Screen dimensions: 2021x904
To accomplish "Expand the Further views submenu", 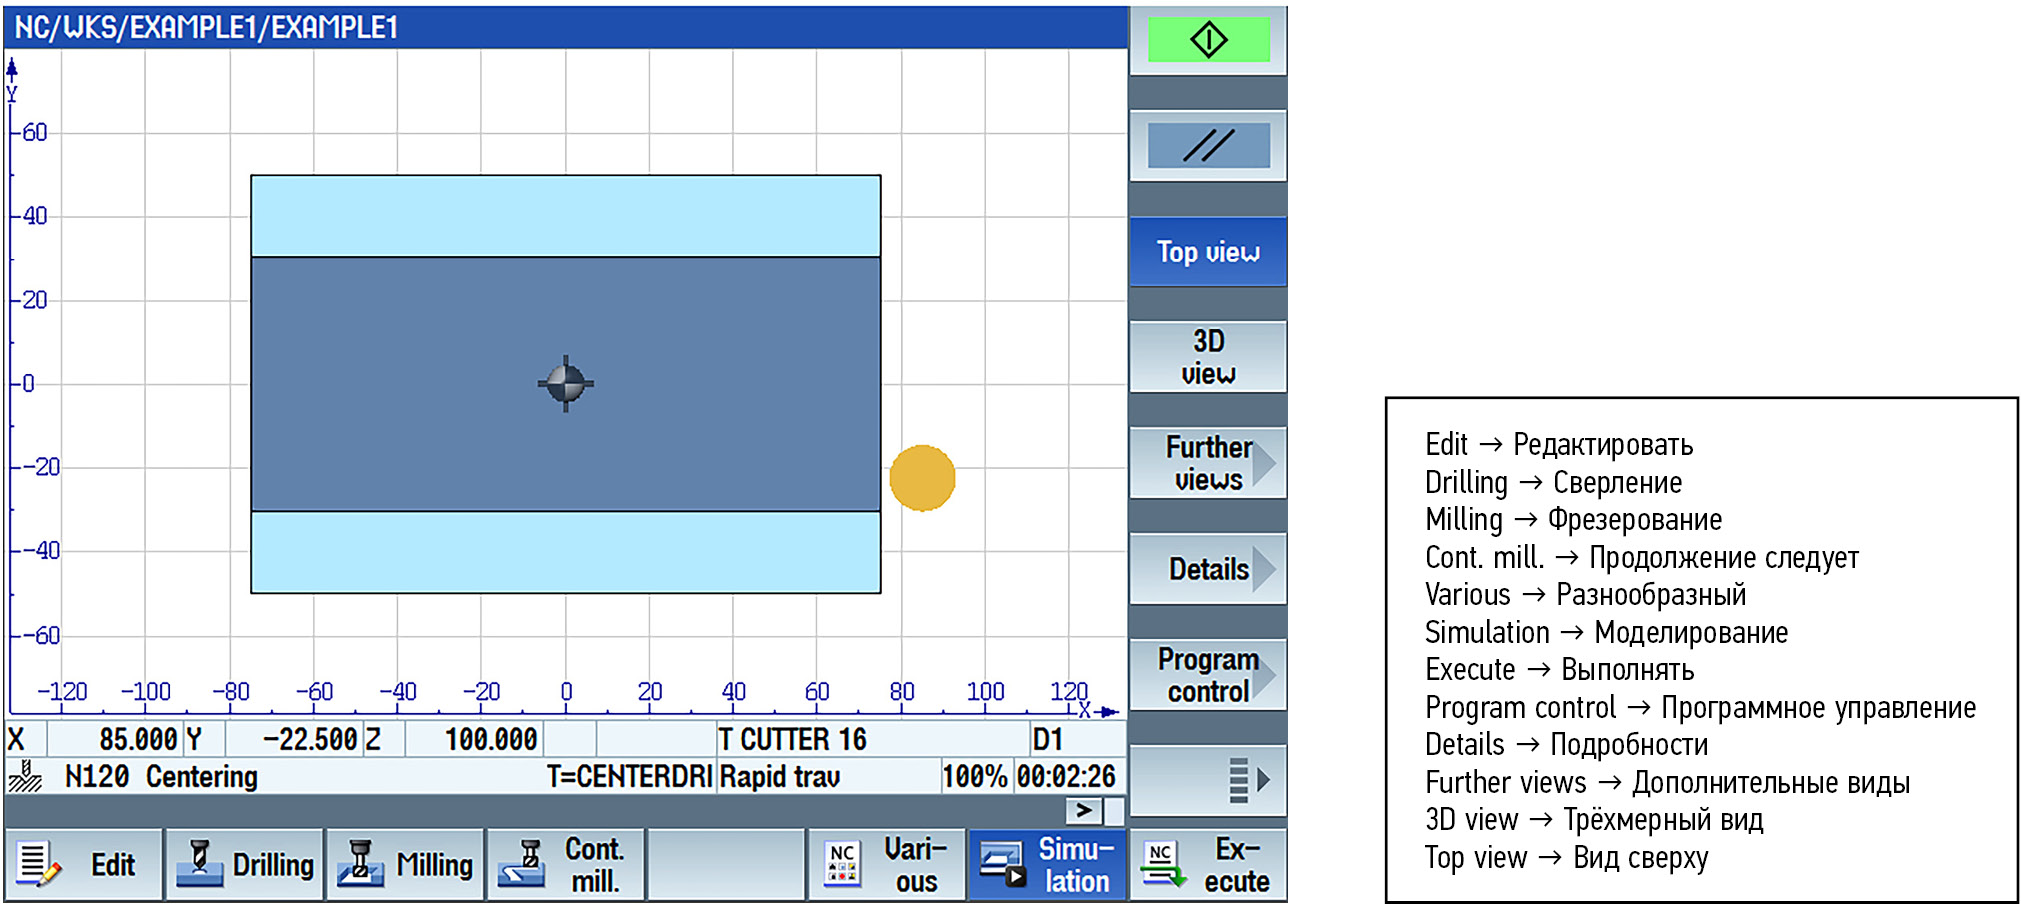I will click(1208, 463).
